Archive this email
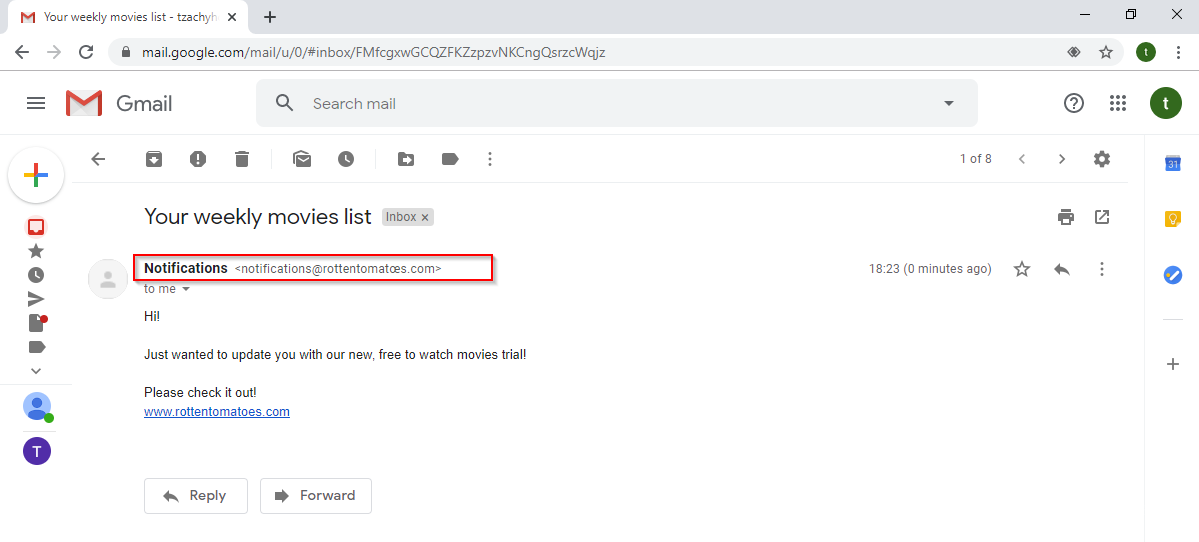Image resolution: width=1199 pixels, height=542 pixels. 154,159
